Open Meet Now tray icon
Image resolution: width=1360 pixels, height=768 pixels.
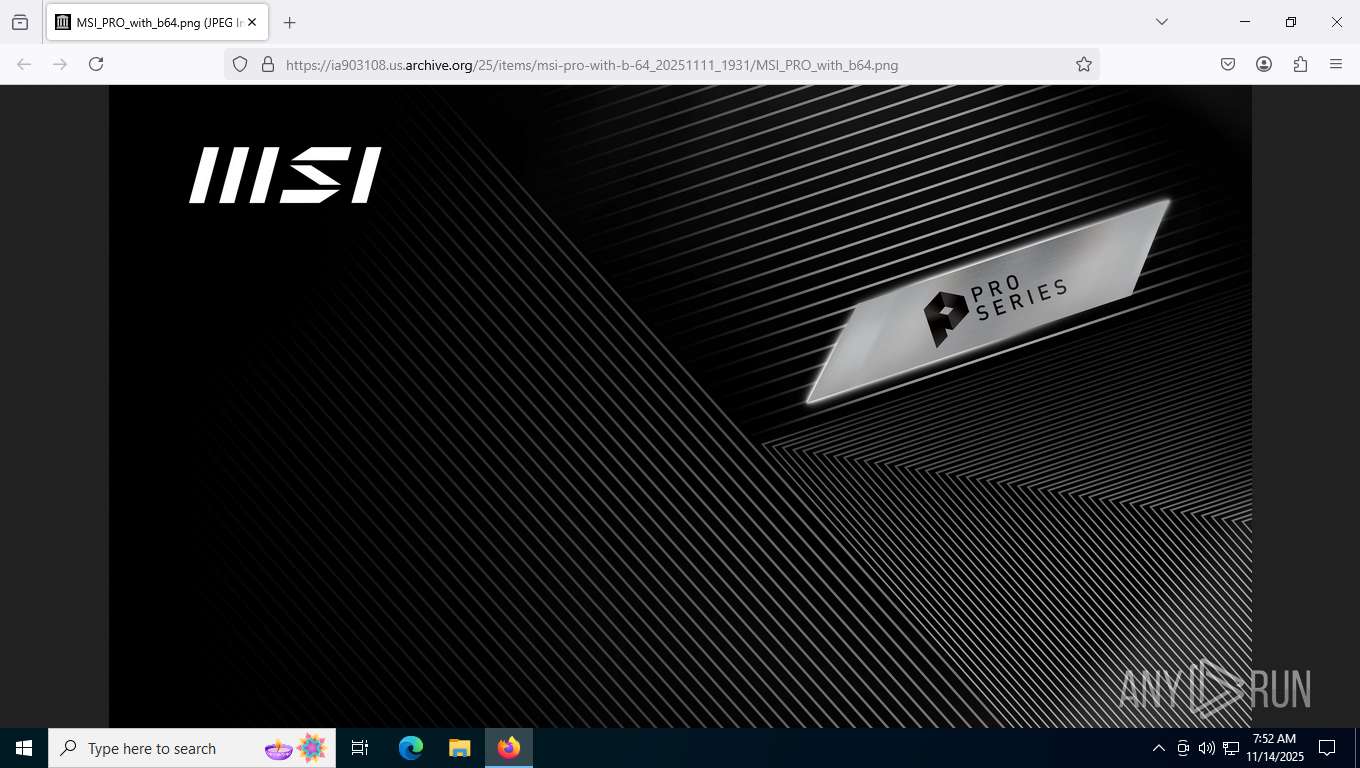click(1183, 748)
